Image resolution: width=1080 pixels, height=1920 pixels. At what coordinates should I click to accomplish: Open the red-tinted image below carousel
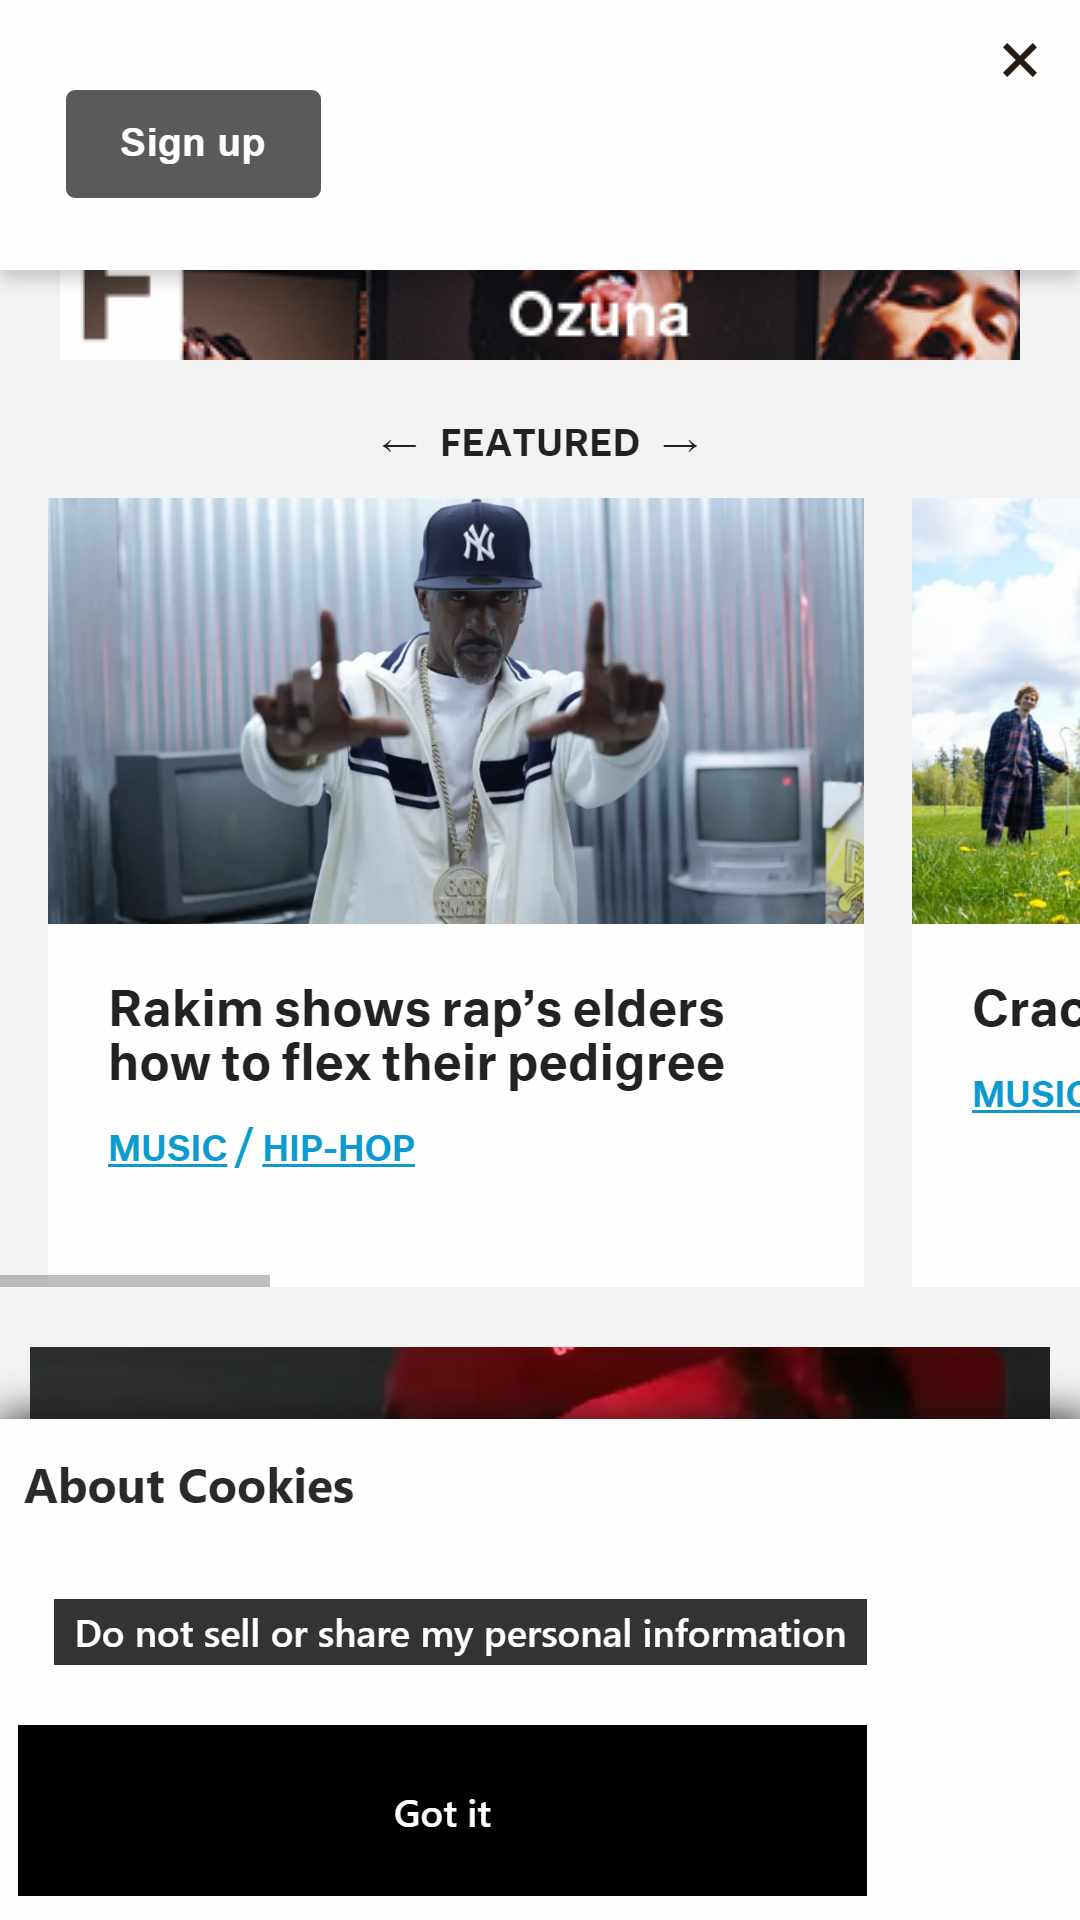(x=540, y=1383)
